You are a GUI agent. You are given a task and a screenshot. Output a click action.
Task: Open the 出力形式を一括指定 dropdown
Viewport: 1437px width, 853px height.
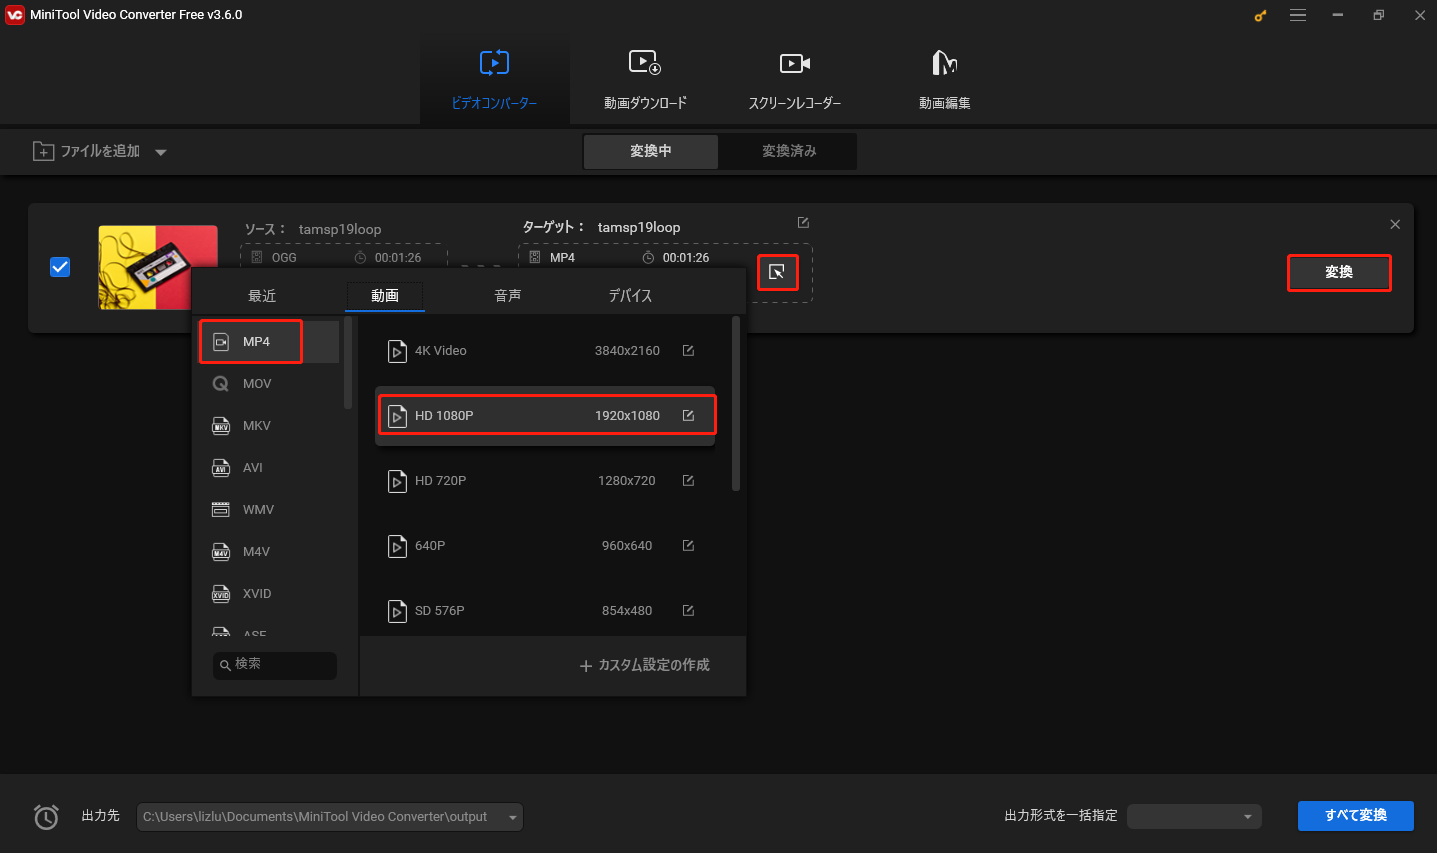[x=1194, y=817]
